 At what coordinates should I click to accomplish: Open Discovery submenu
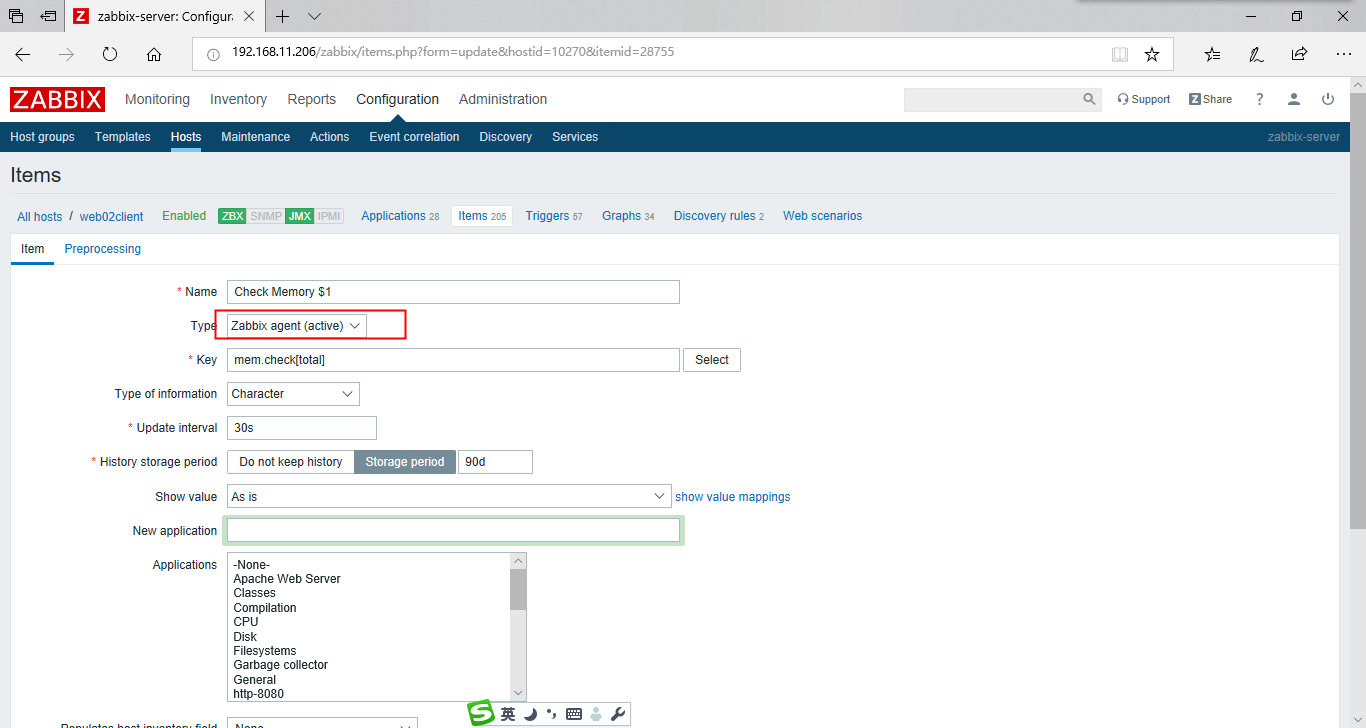(x=505, y=137)
